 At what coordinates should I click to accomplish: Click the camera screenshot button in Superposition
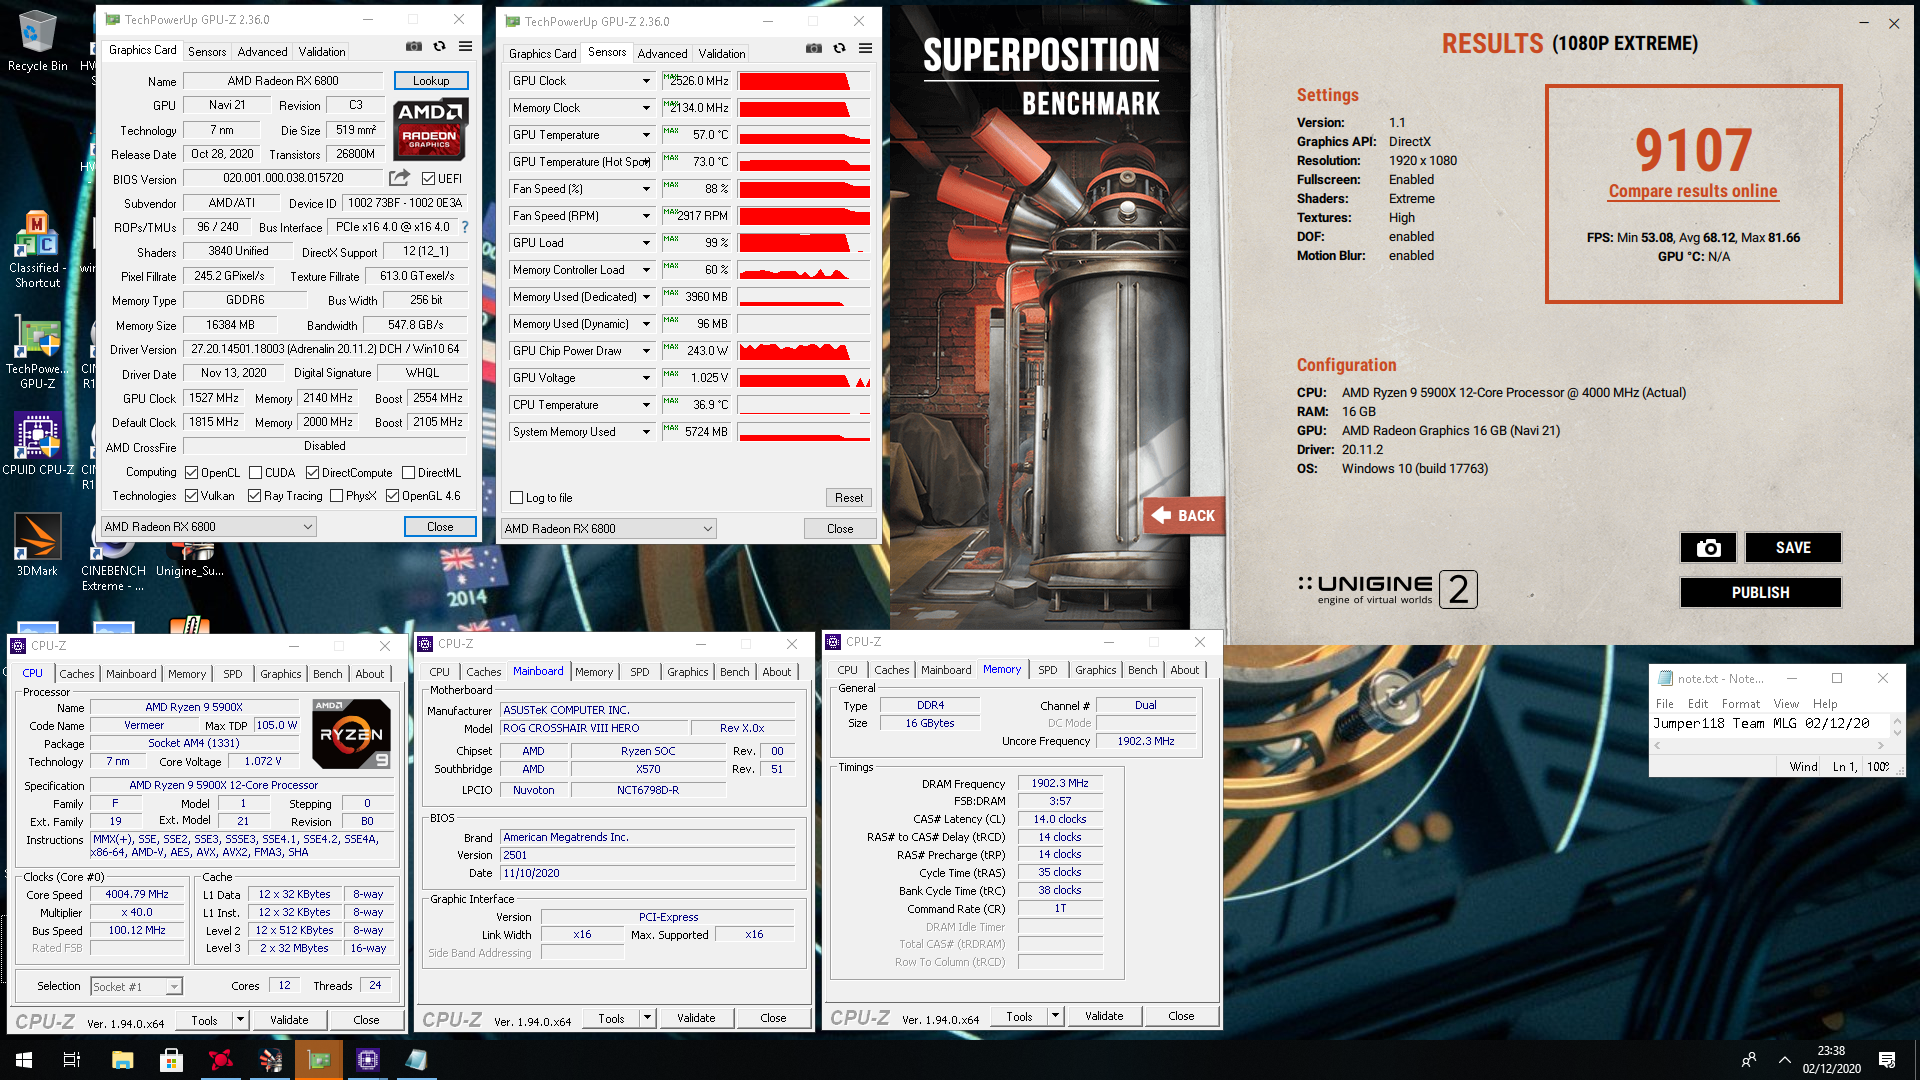pyautogui.click(x=1708, y=547)
